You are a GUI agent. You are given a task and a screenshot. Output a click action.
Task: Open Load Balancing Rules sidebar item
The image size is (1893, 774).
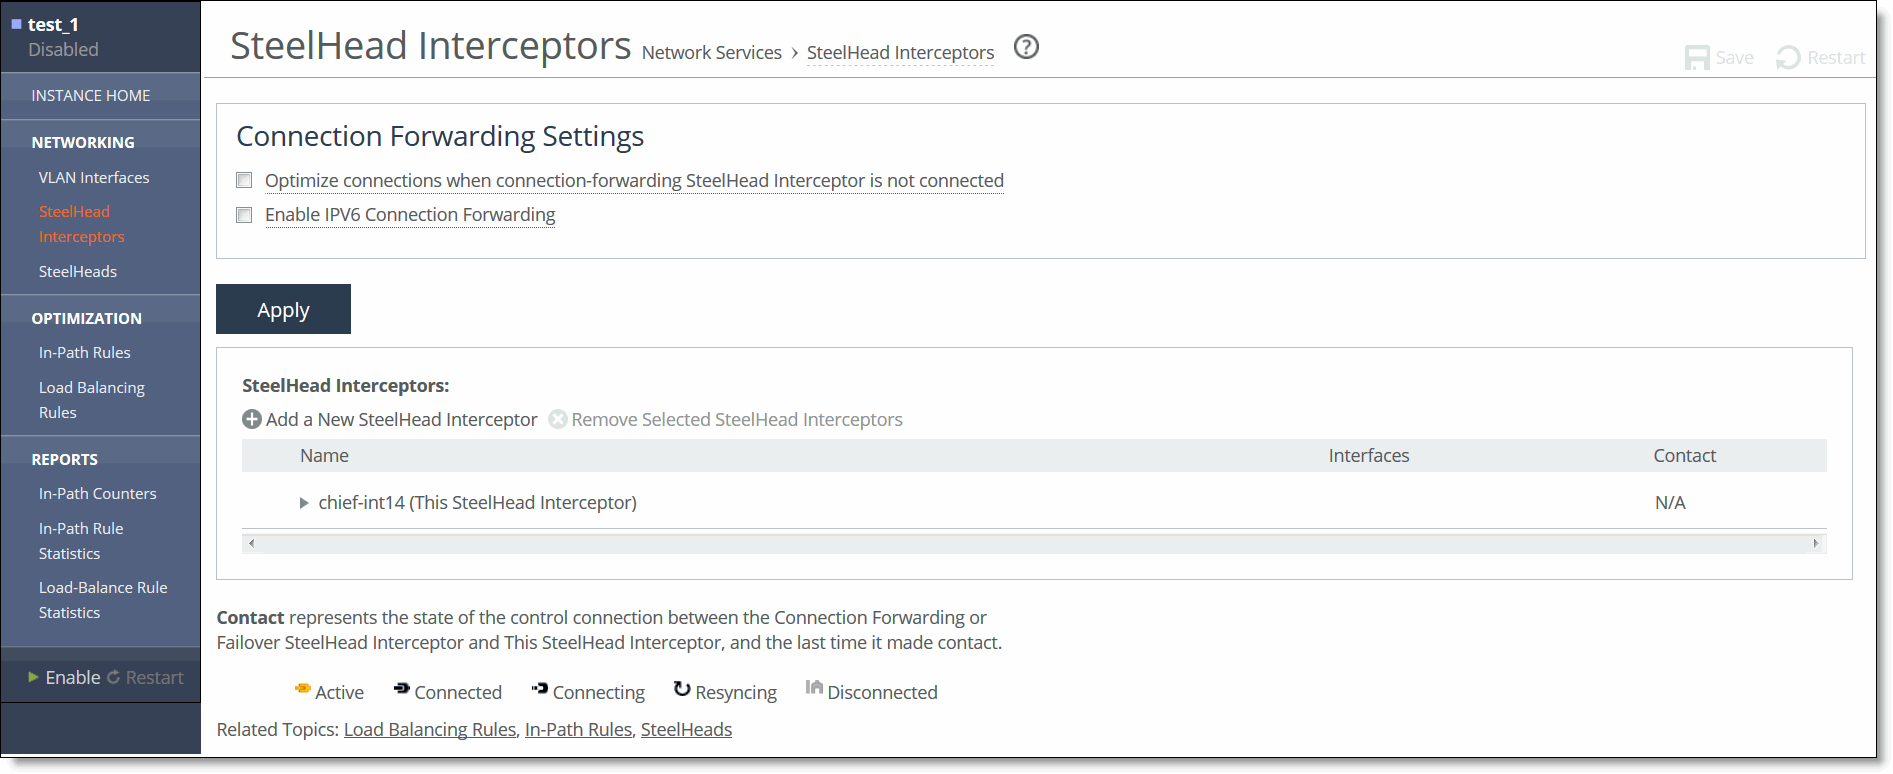pyautogui.click(x=92, y=400)
